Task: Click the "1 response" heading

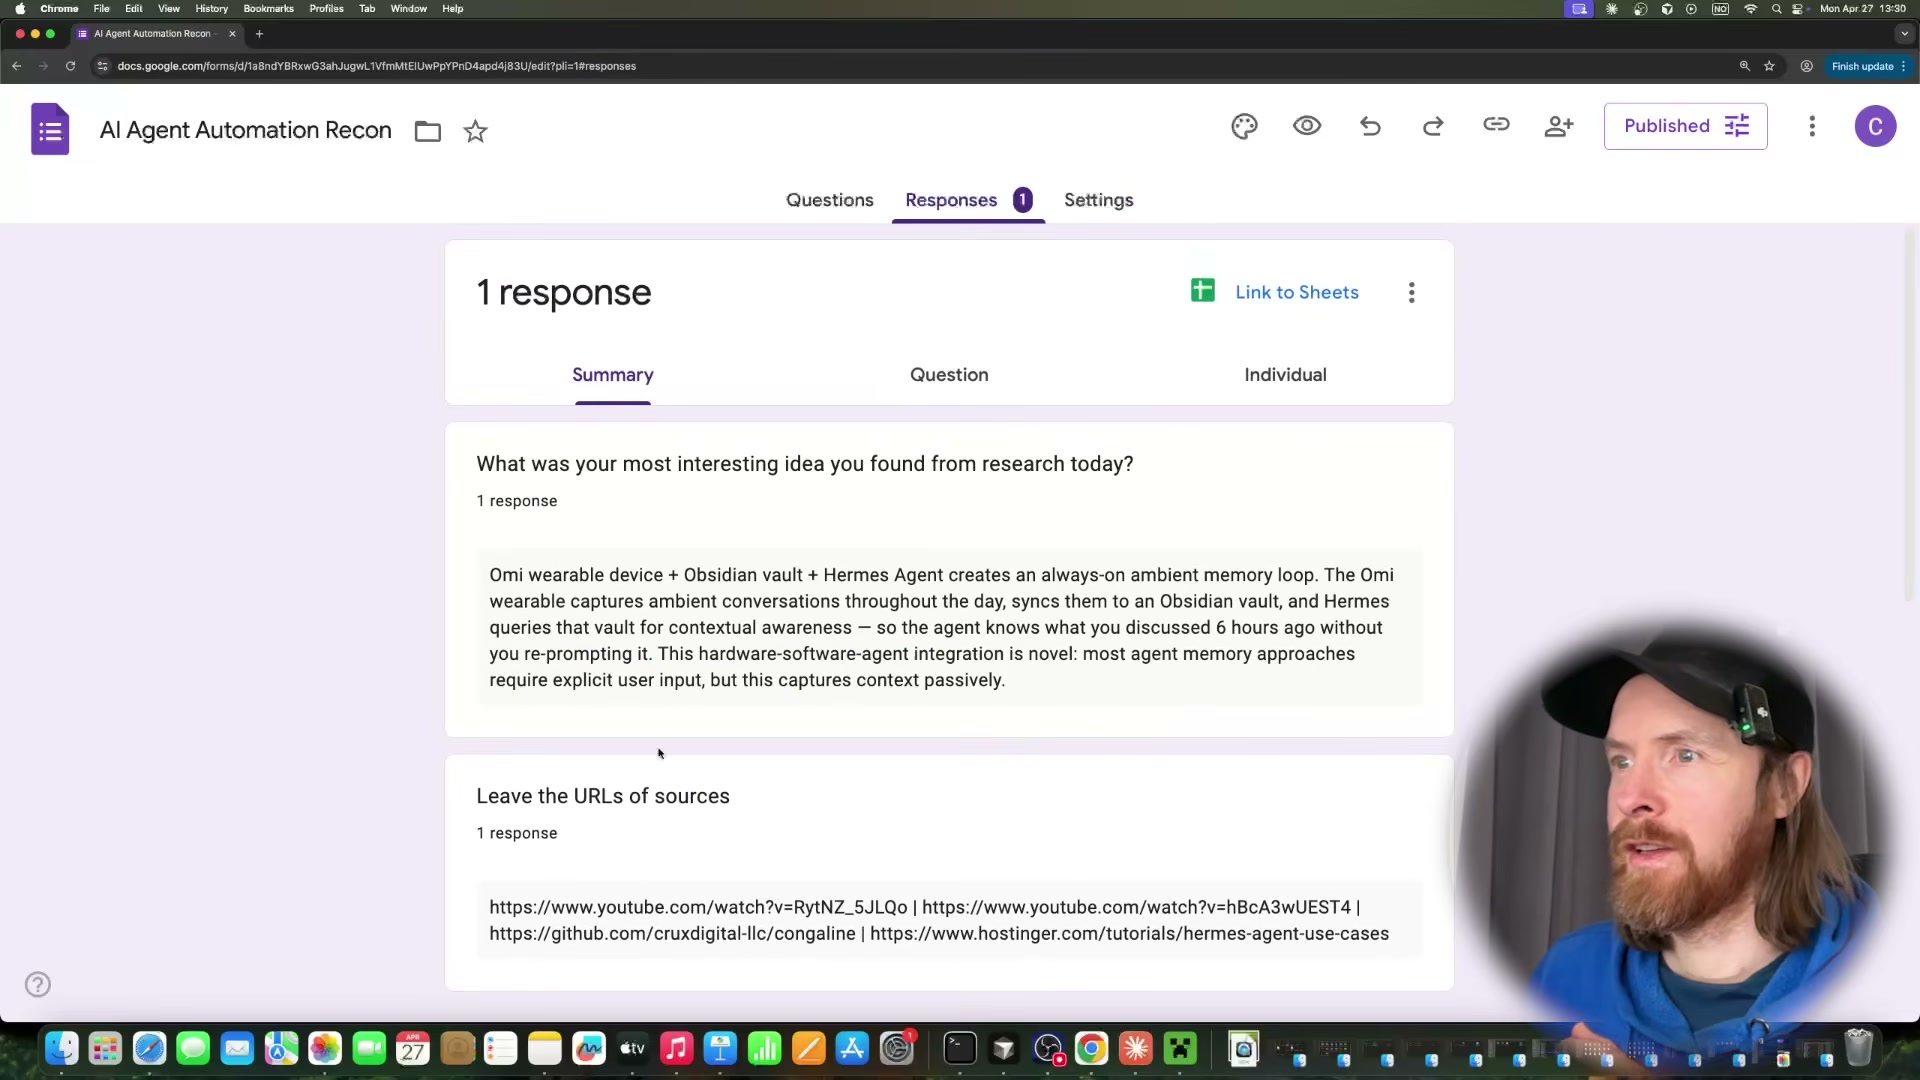Action: (564, 293)
